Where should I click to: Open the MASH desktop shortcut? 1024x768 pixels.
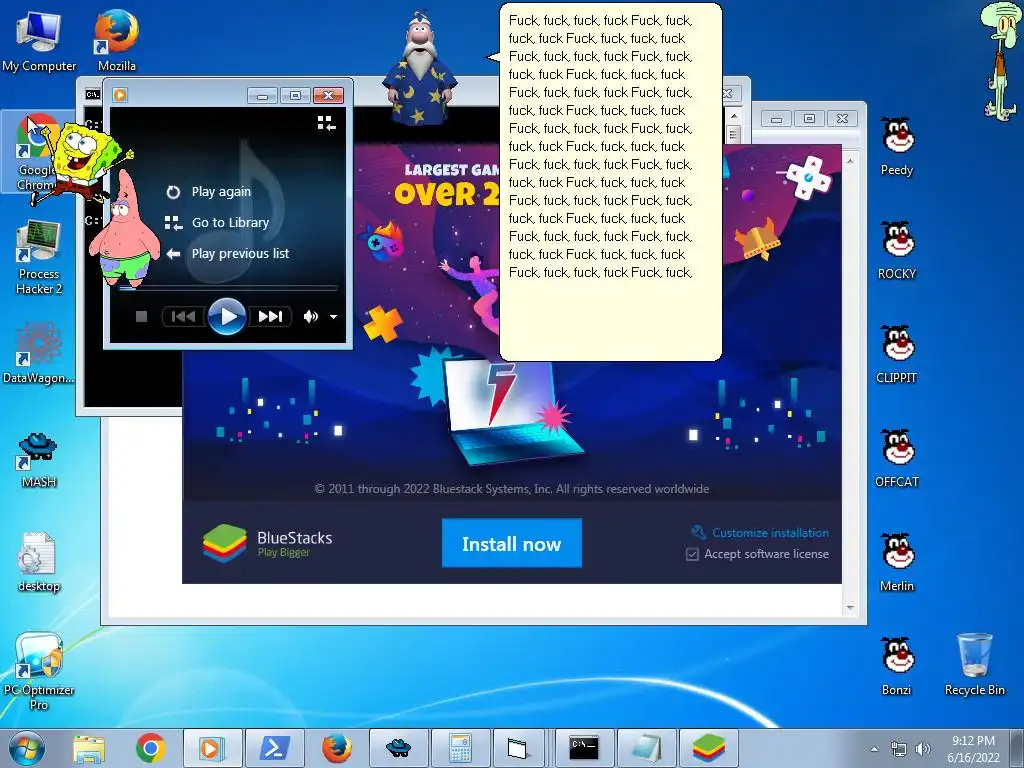[39, 460]
